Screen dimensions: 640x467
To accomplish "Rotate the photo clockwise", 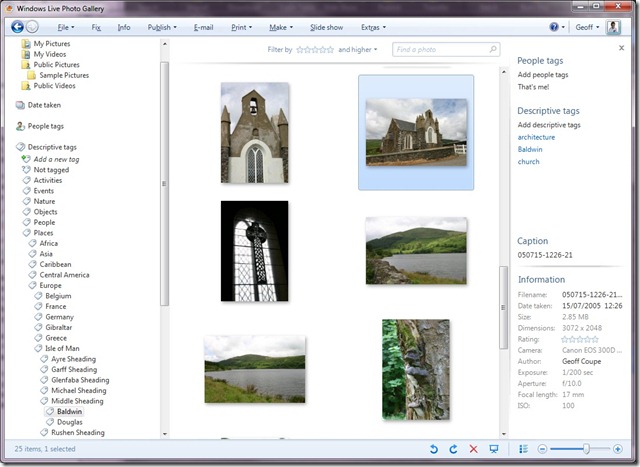I will pos(453,449).
